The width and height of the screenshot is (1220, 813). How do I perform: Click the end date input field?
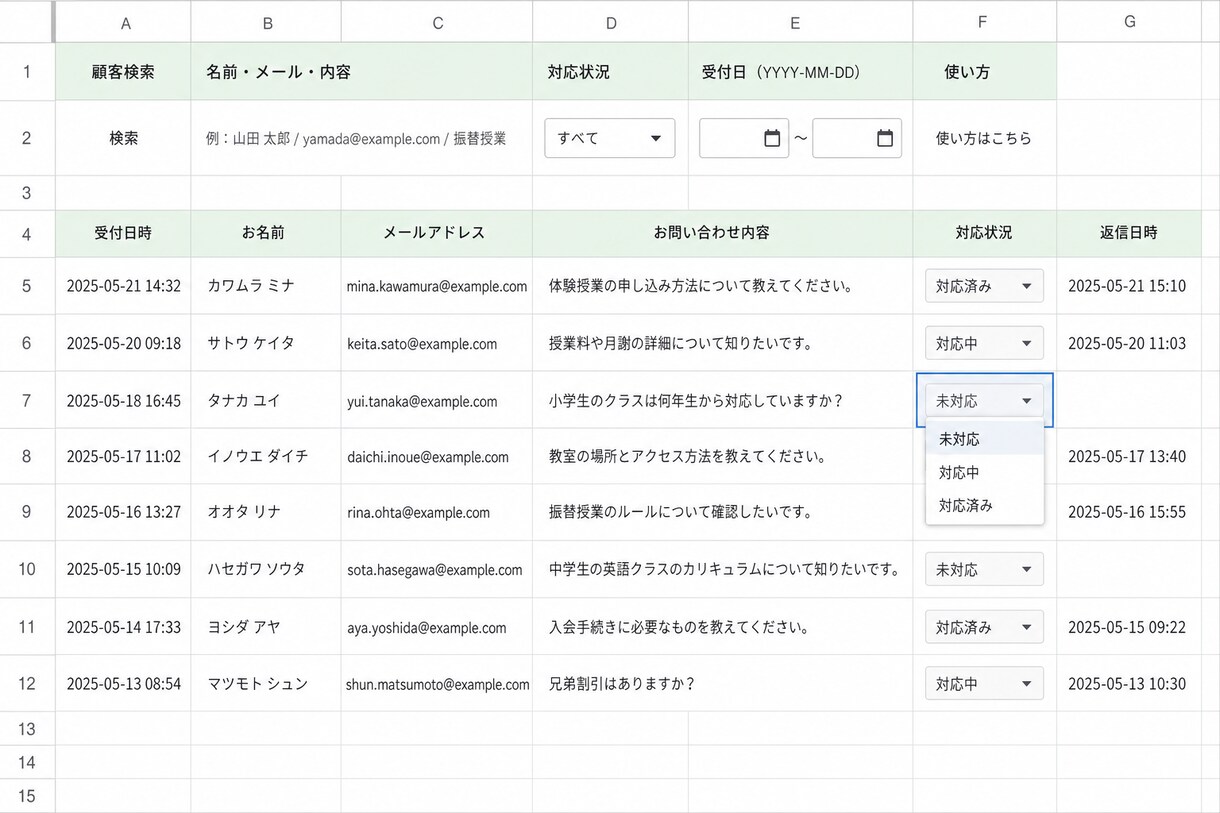coord(857,139)
